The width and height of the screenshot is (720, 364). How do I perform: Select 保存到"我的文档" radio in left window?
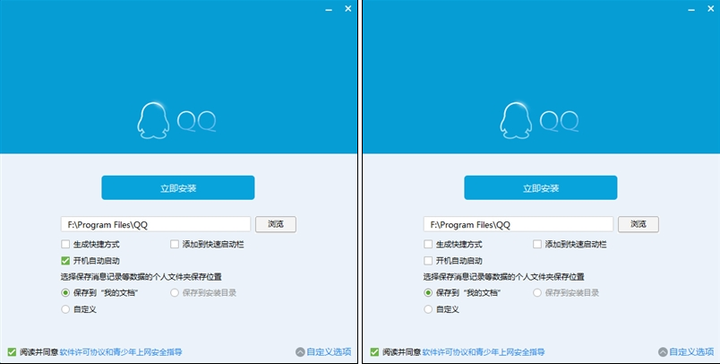66,292
